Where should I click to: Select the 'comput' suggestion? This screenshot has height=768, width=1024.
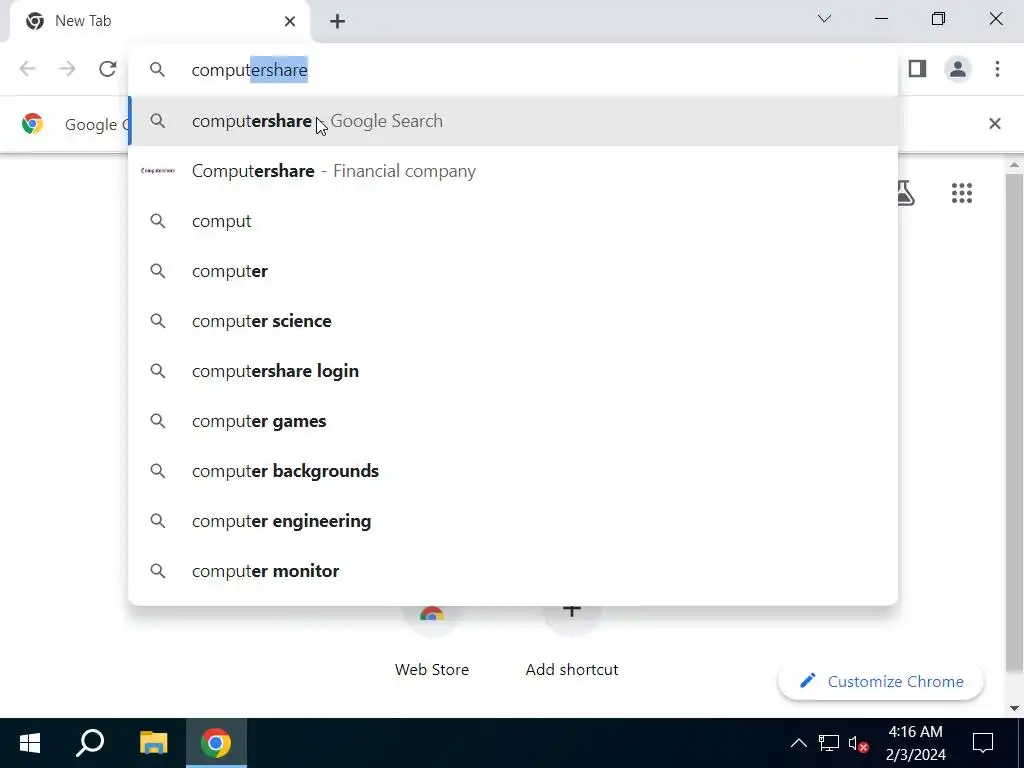tap(513, 221)
